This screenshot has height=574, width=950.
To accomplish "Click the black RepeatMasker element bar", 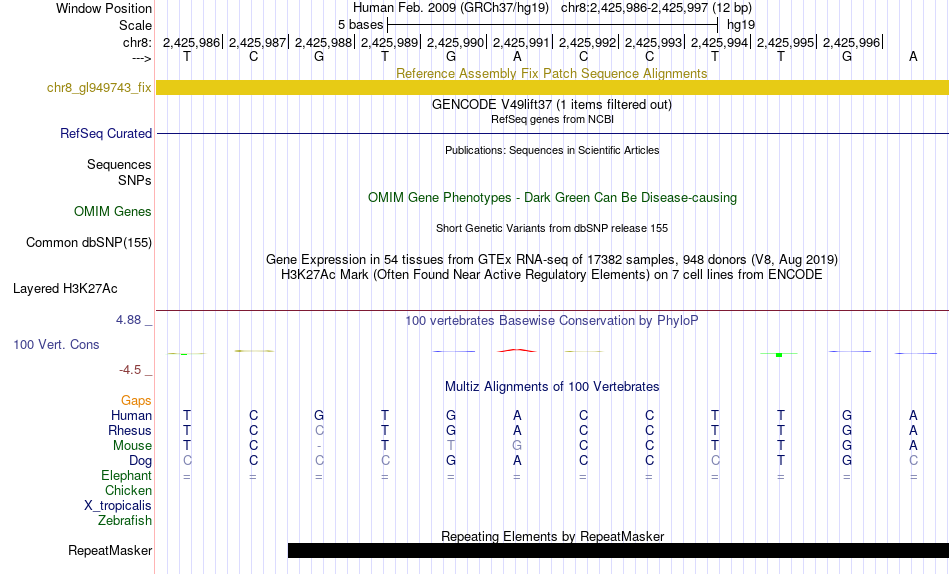I will [619, 550].
